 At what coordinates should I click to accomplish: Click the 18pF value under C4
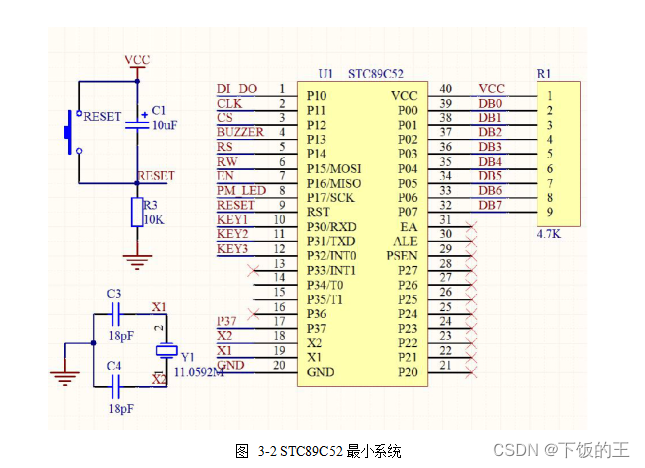point(121,409)
